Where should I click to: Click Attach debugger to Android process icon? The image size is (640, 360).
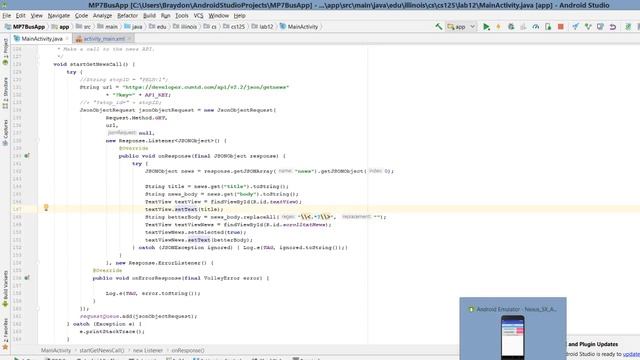pos(548,27)
